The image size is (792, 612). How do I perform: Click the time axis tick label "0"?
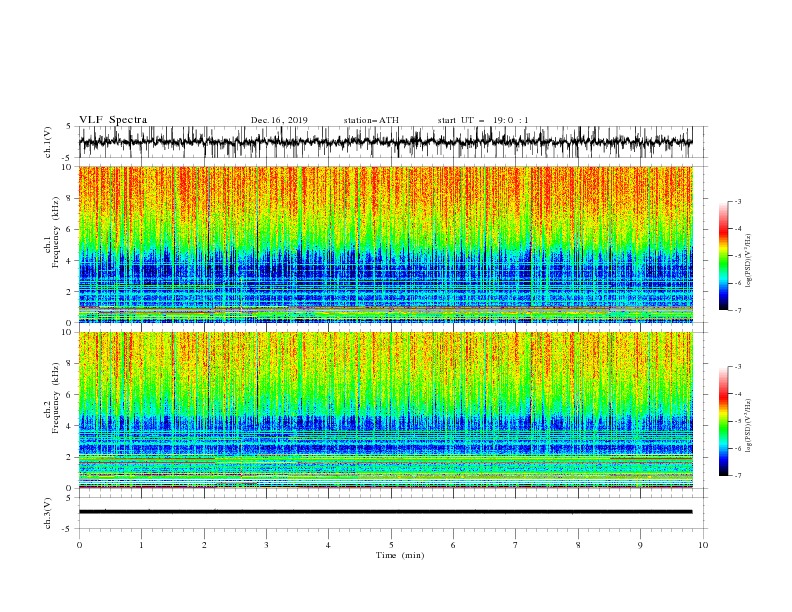click(79, 545)
